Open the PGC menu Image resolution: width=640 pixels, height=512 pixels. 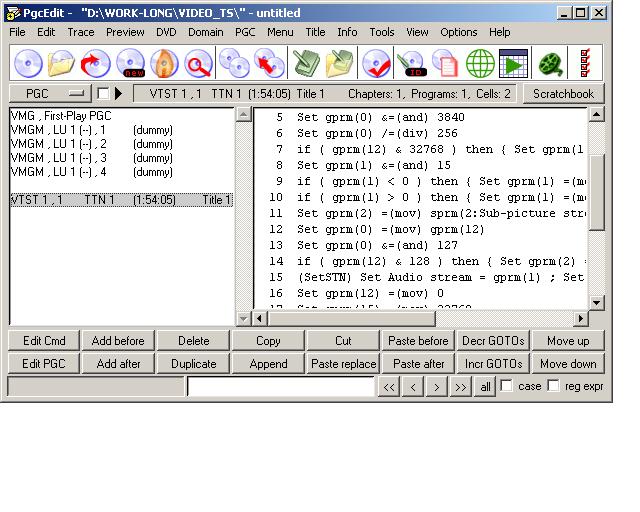245,32
